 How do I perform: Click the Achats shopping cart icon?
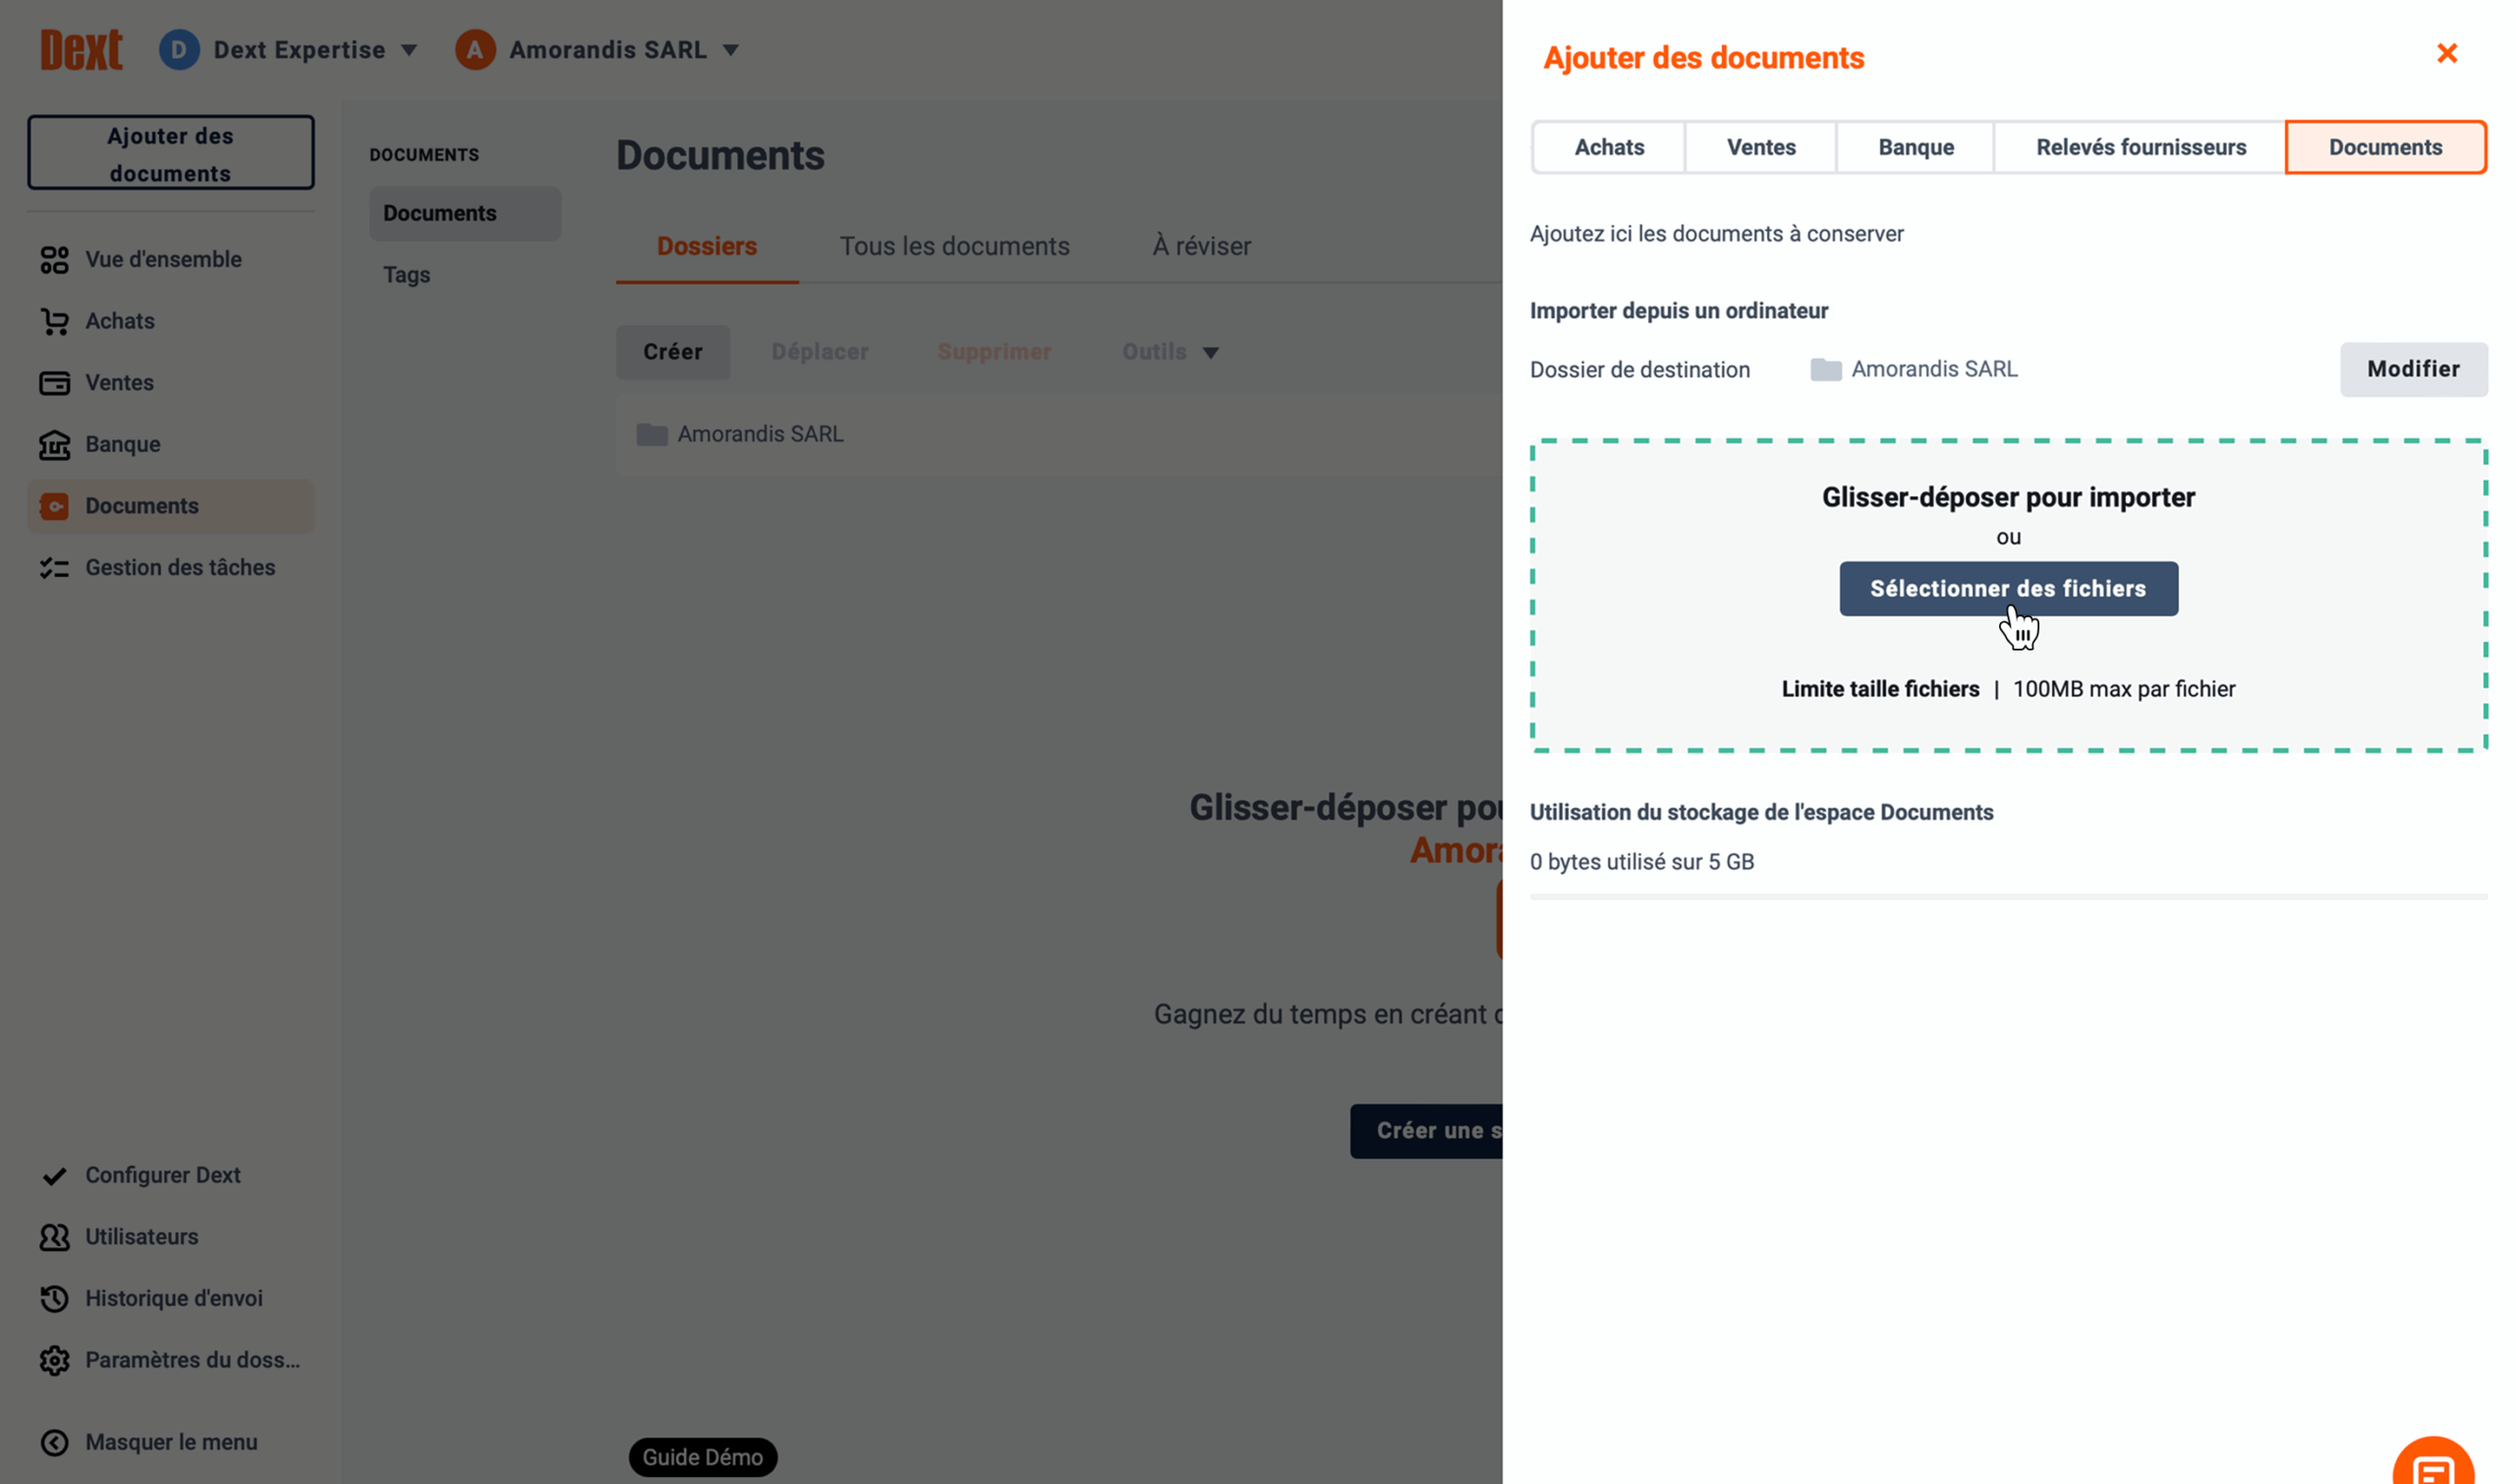[x=54, y=321]
